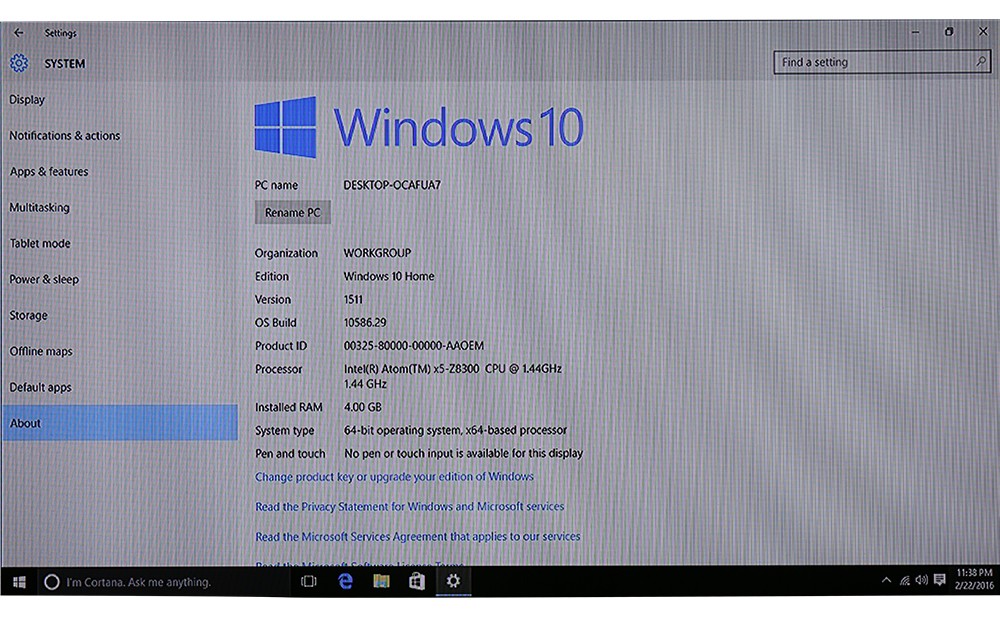
Task: Open the Windows Start menu
Action: [18, 581]
